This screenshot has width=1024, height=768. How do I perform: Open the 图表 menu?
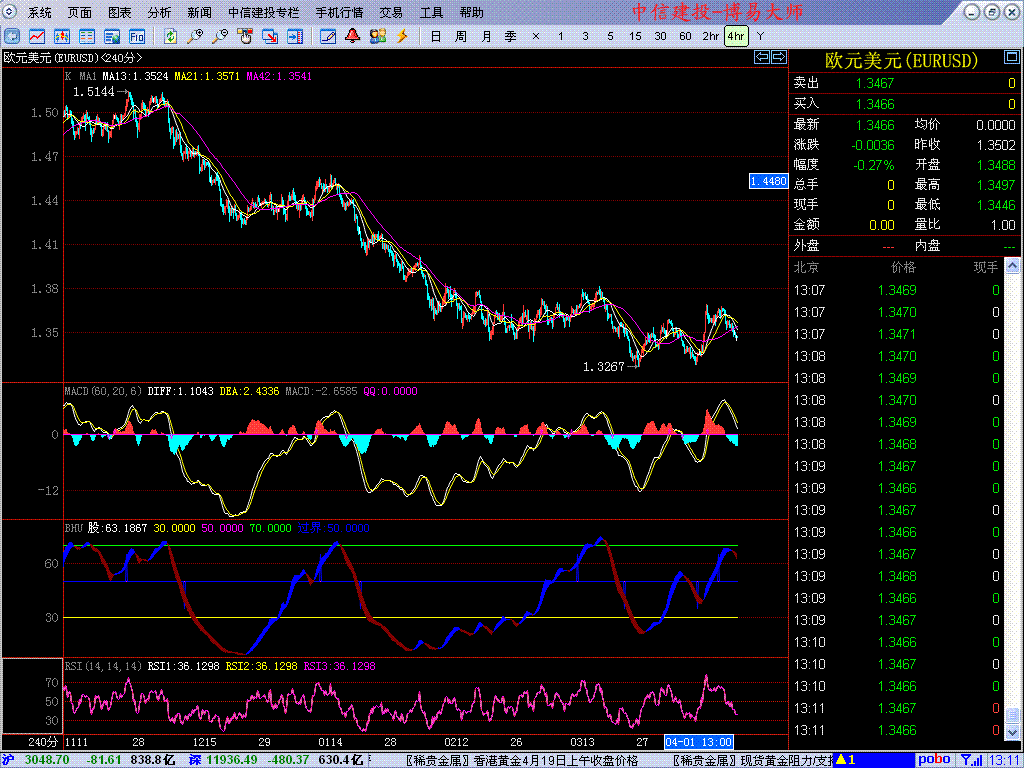click(120, 12)
